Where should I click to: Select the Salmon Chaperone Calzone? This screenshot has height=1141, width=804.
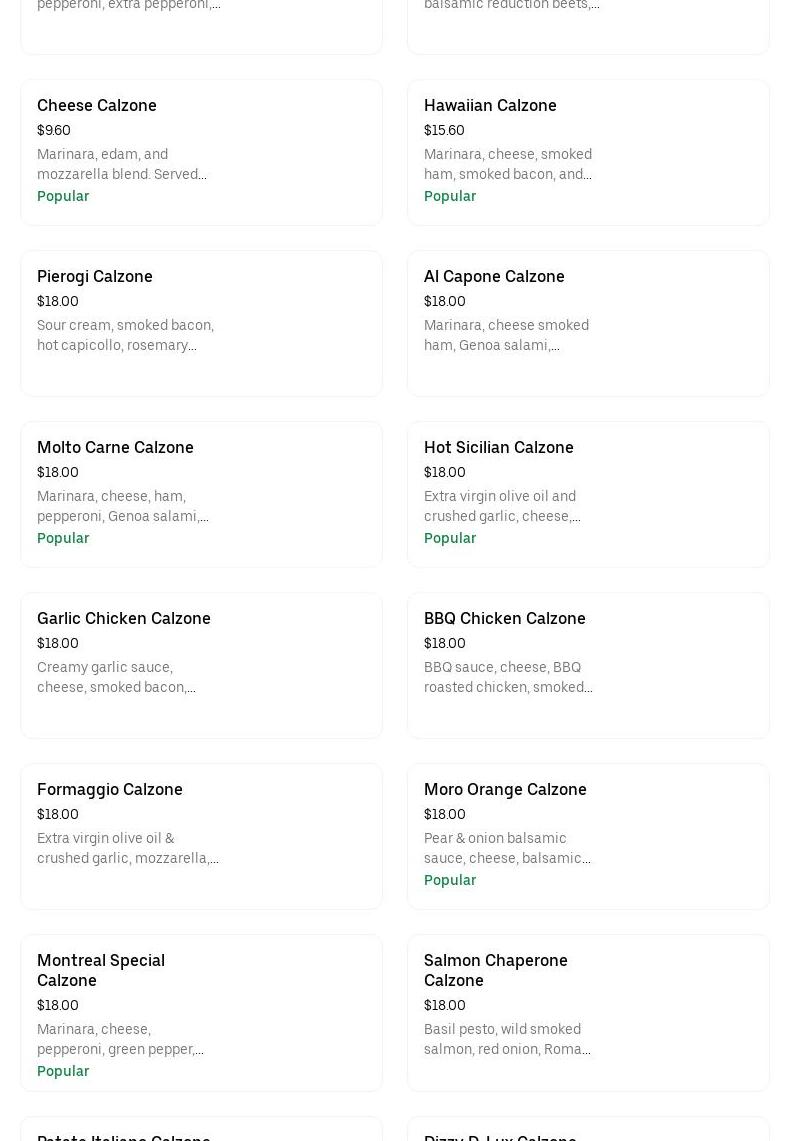click(x=496, y=970)
